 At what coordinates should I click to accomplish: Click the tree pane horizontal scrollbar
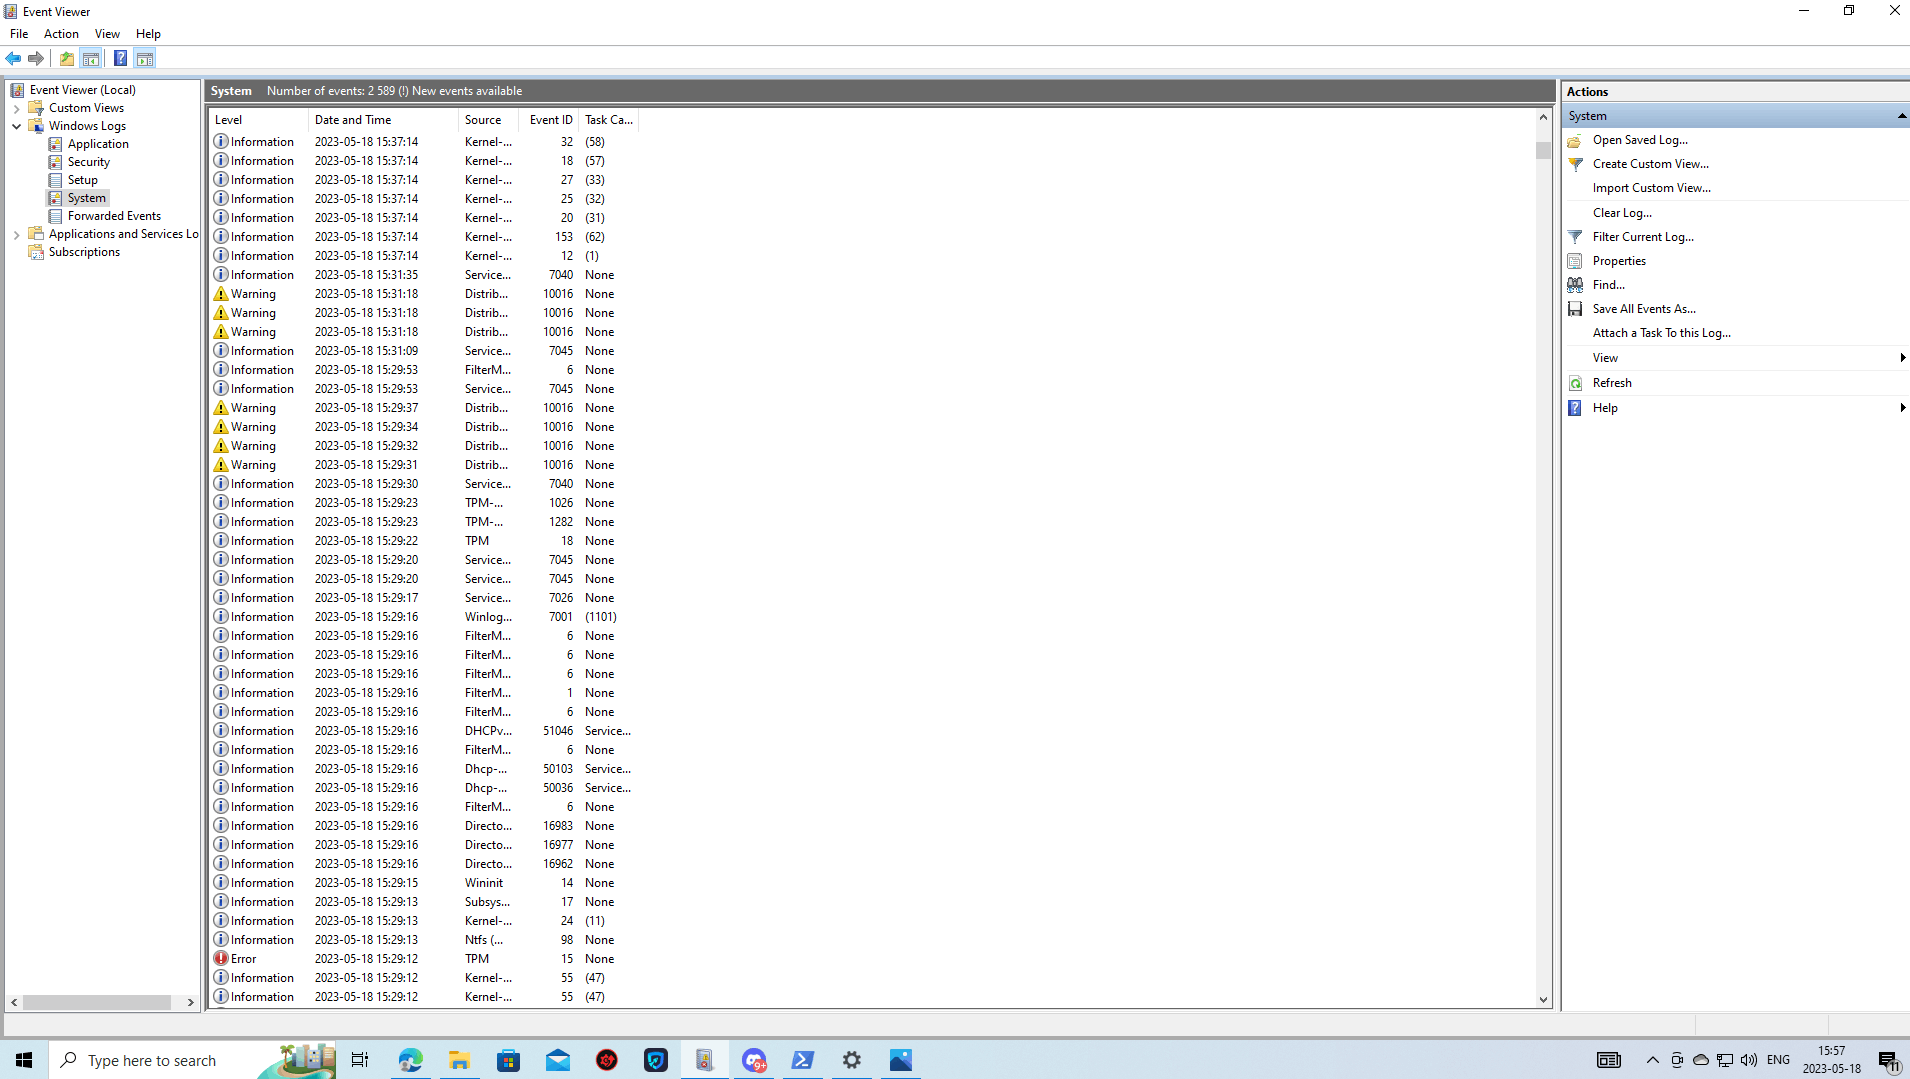click(98, 1002)
